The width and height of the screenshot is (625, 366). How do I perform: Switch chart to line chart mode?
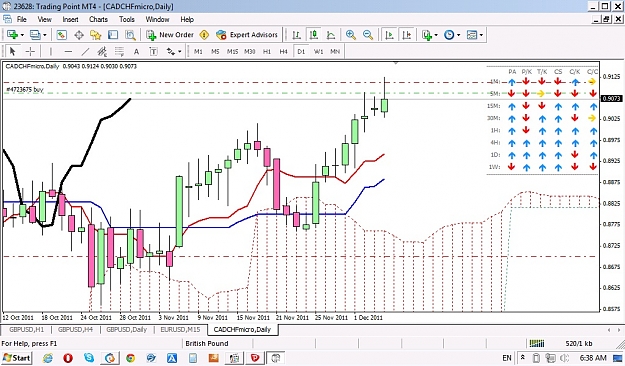coord(331,35)
